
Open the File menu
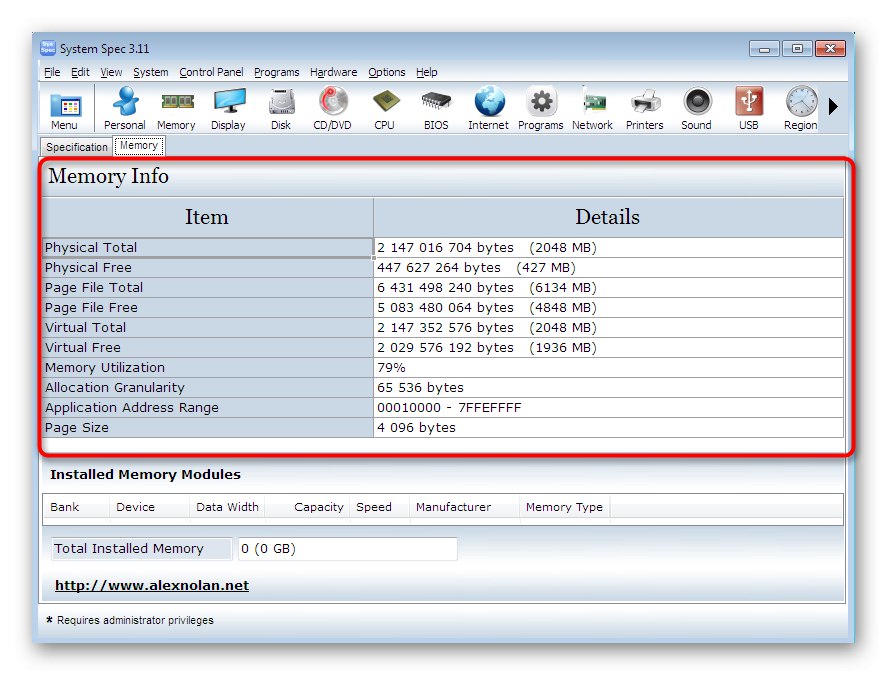[x=52, y=72]
